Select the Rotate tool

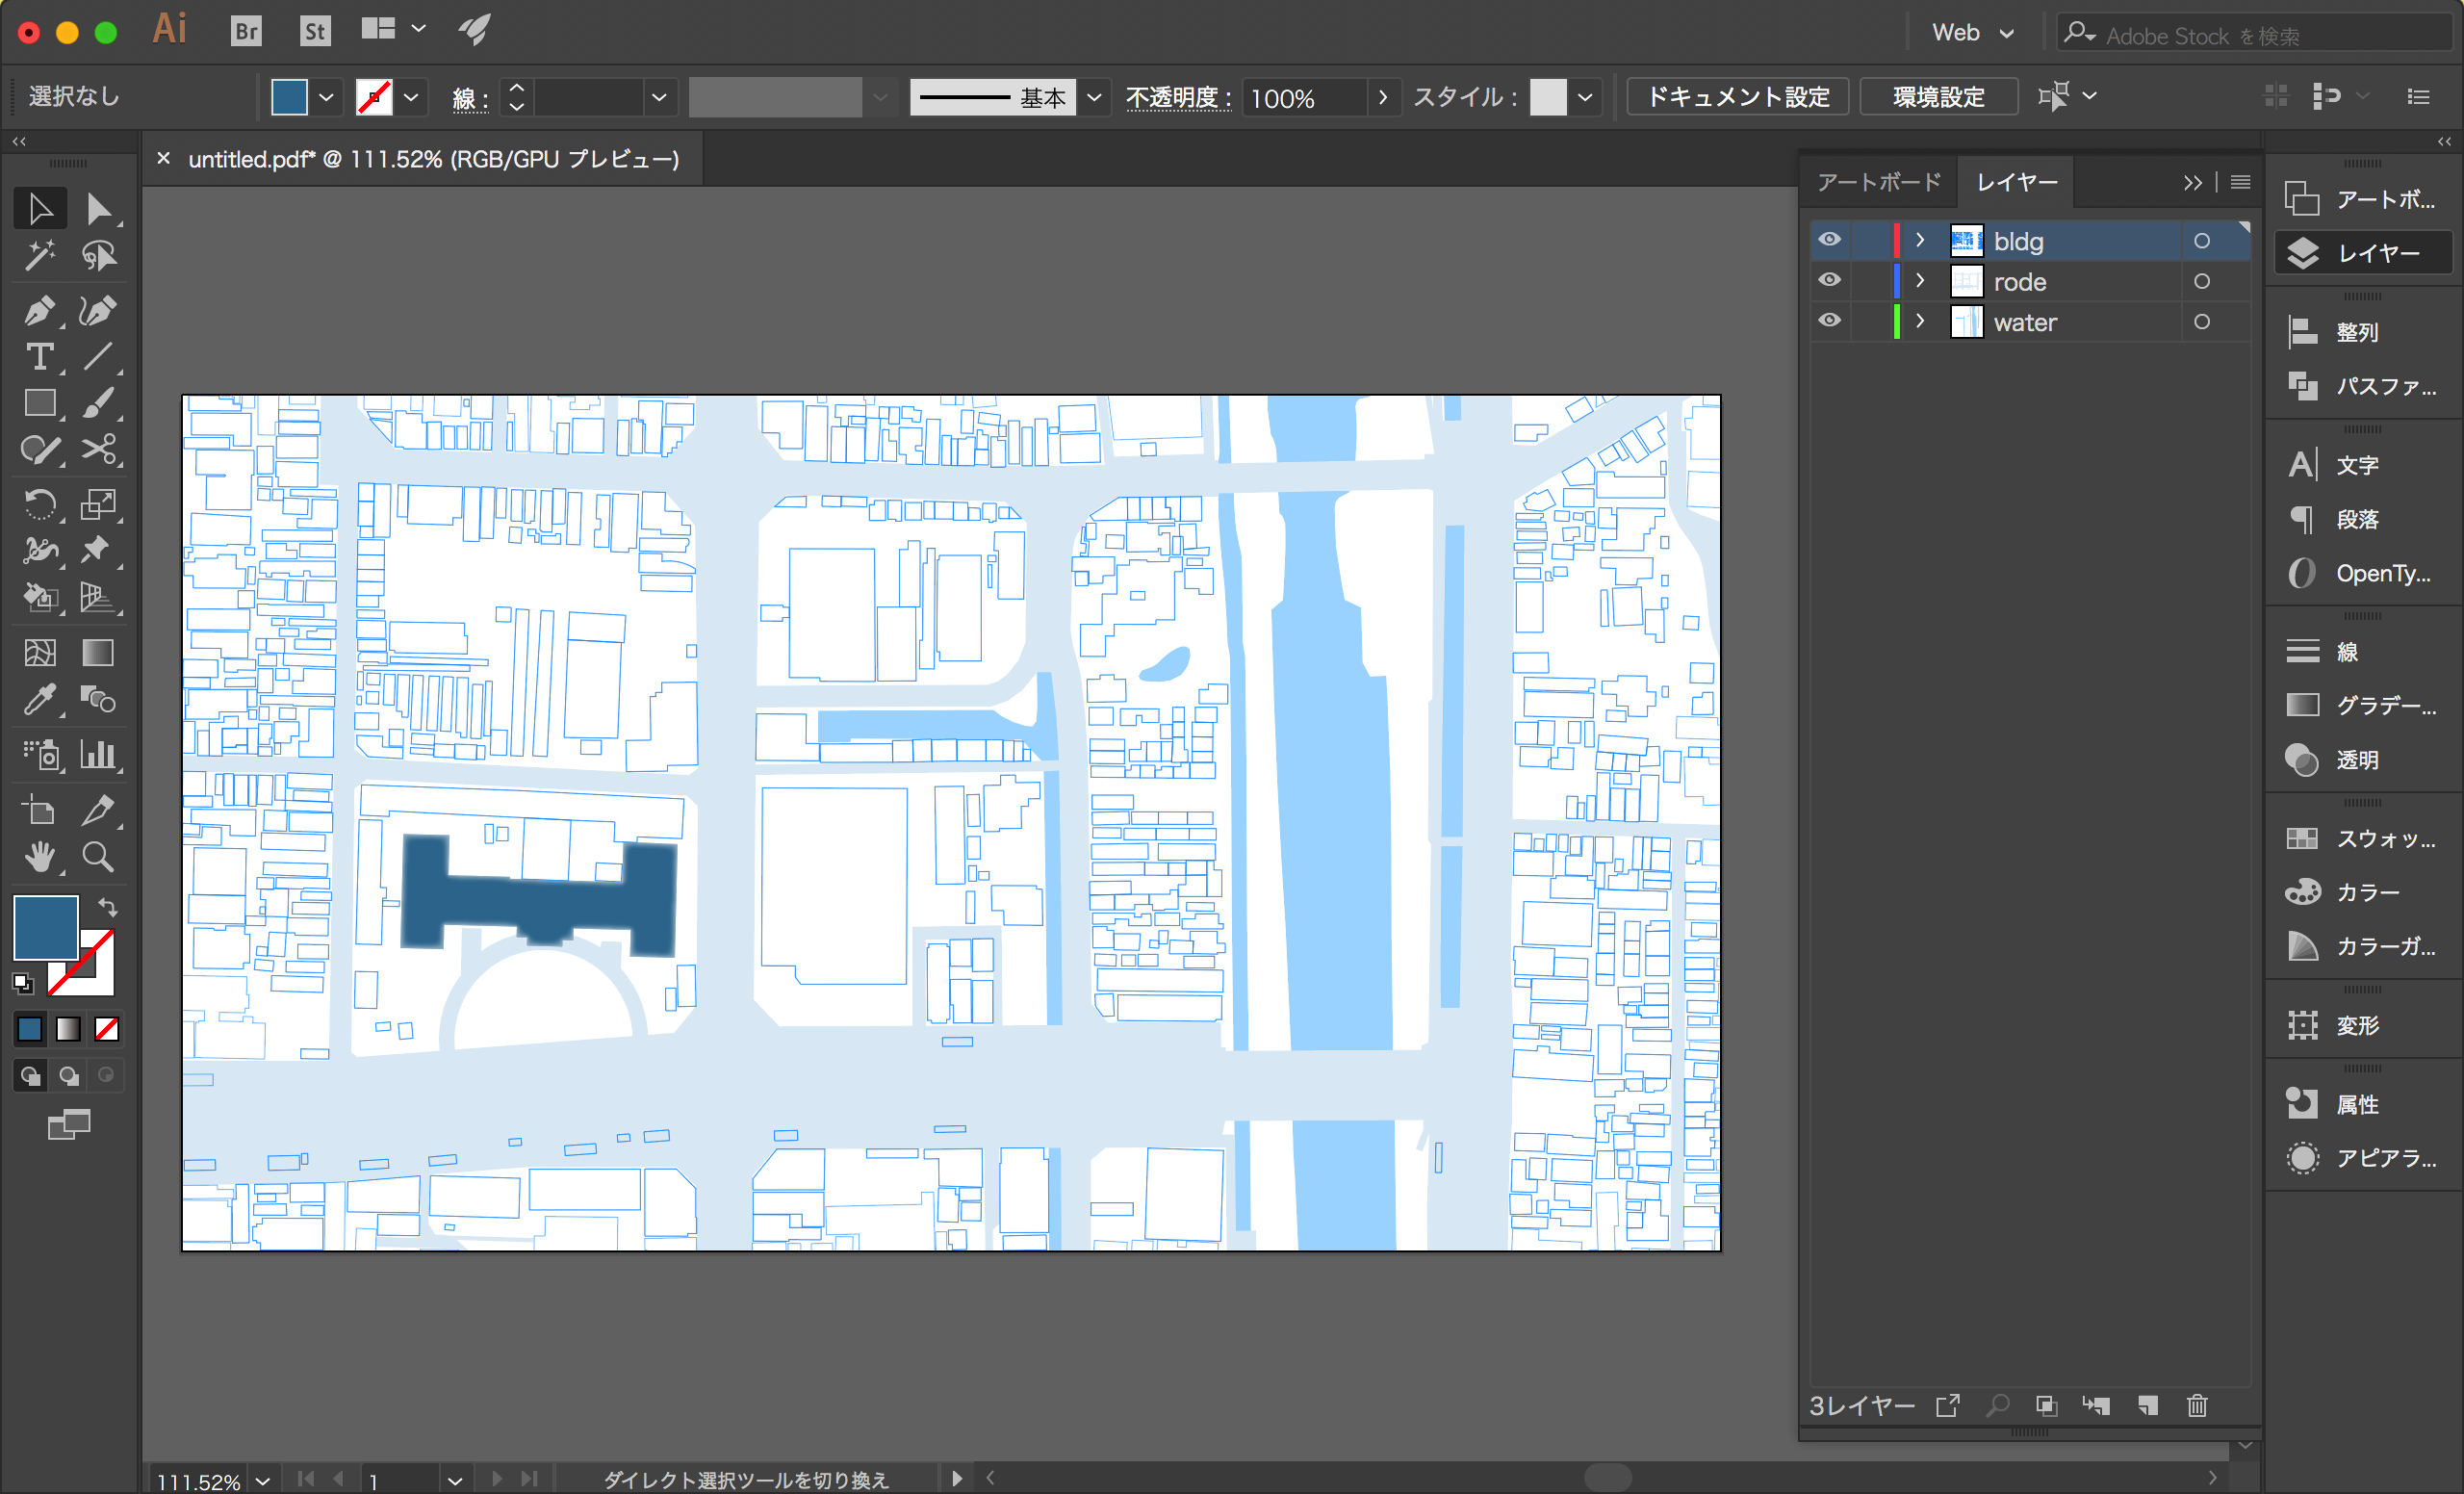tap(39, 504)
